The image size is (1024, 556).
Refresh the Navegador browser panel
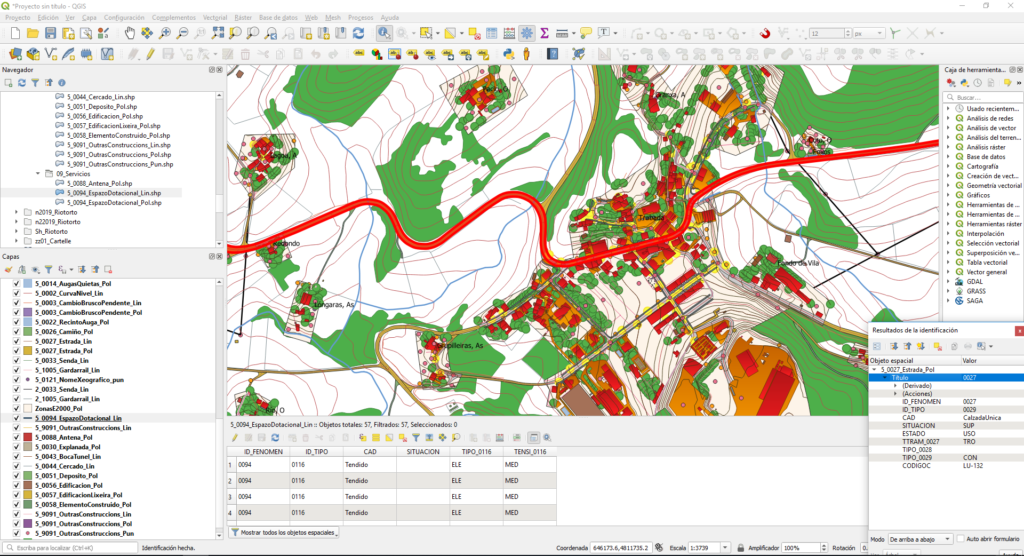pos(22,83)
